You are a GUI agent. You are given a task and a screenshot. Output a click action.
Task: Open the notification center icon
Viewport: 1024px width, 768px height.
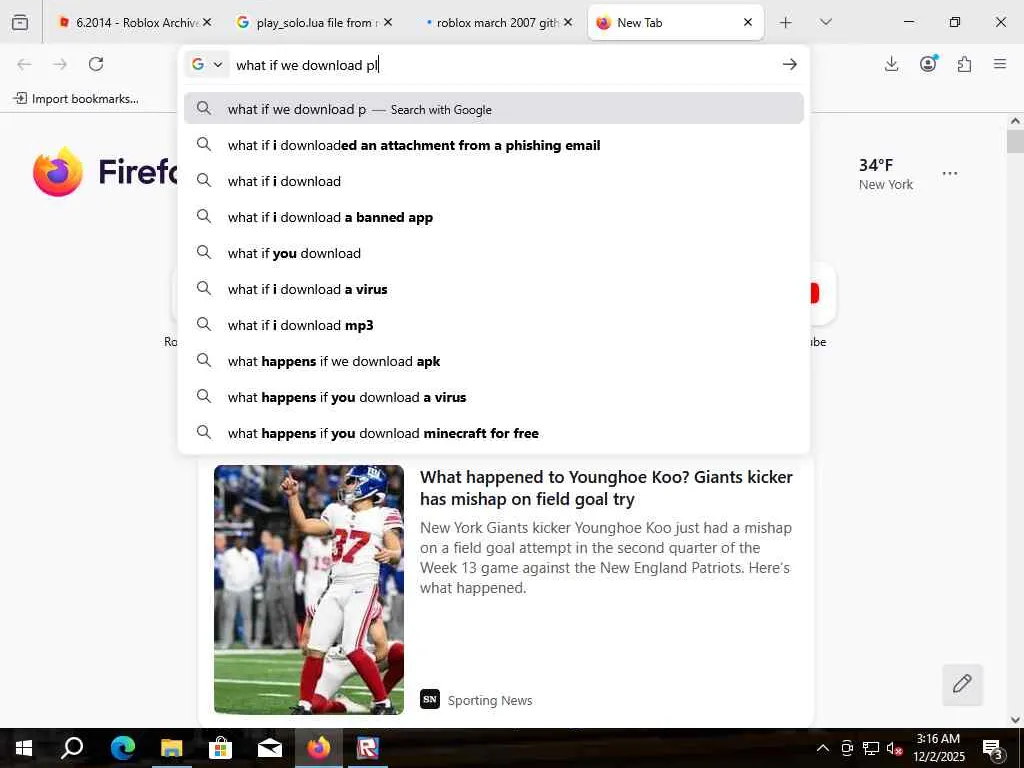point(993,748)
